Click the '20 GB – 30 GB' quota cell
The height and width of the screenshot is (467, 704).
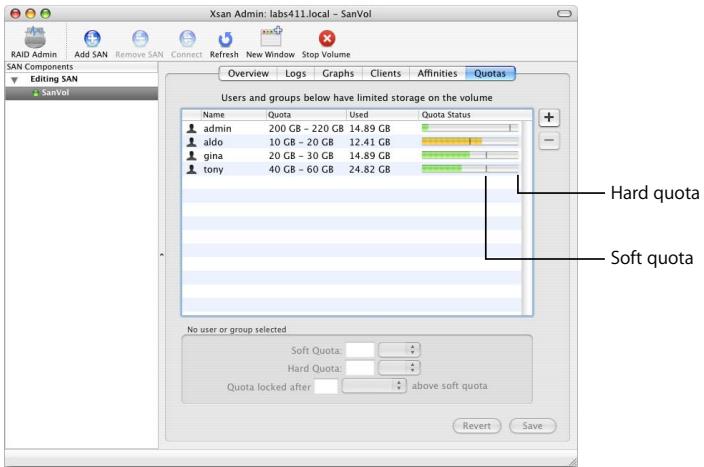click(x=301, y=155)
